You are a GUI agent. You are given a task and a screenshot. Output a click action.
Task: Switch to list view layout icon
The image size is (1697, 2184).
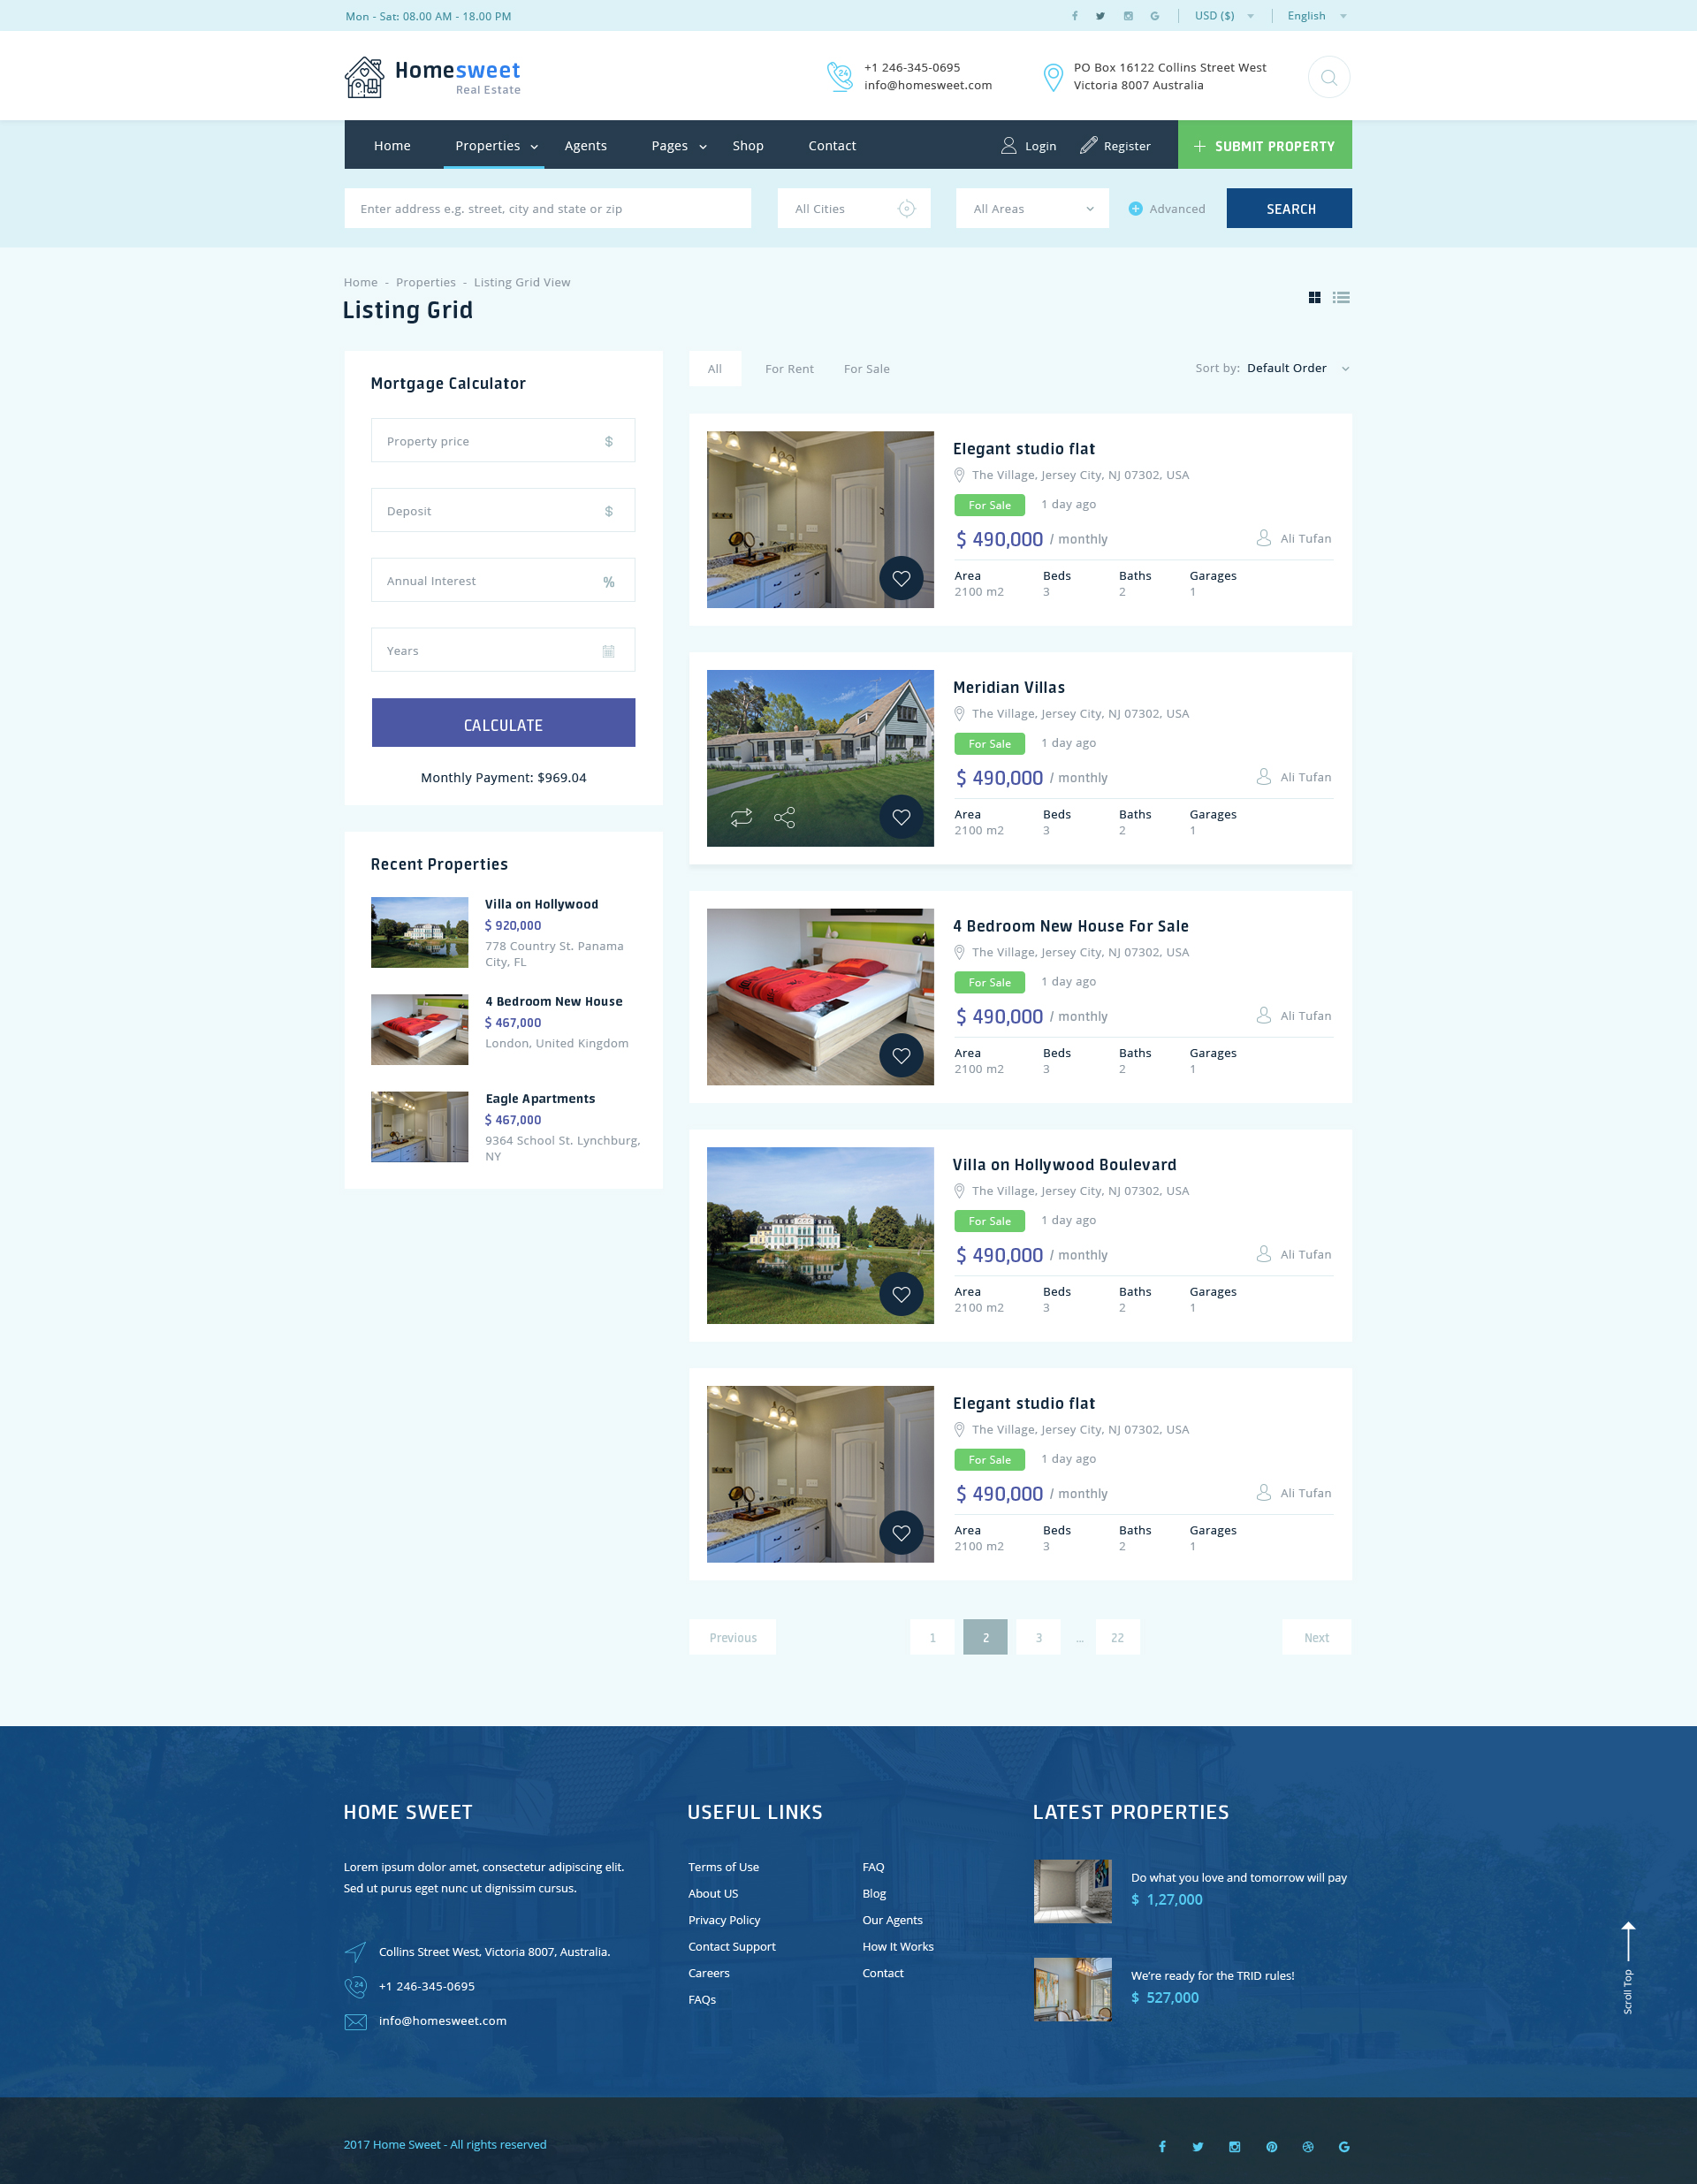(x=1341, y=297)
